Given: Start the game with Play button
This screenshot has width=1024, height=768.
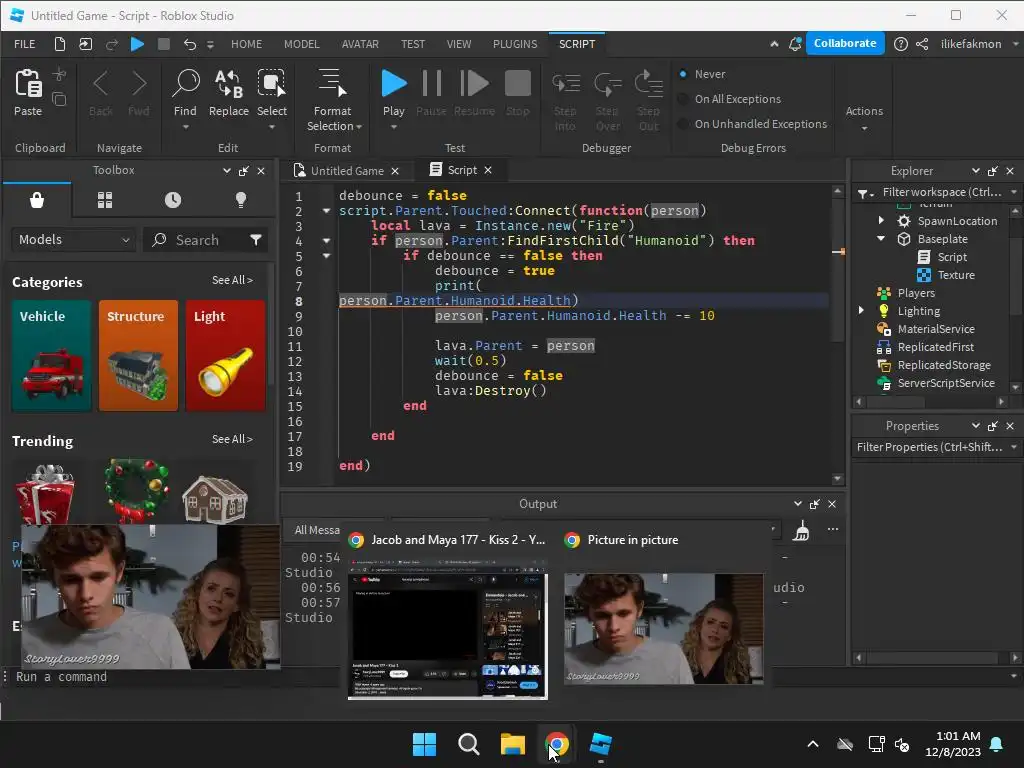Looking at the screenshot, I should 394,84.
